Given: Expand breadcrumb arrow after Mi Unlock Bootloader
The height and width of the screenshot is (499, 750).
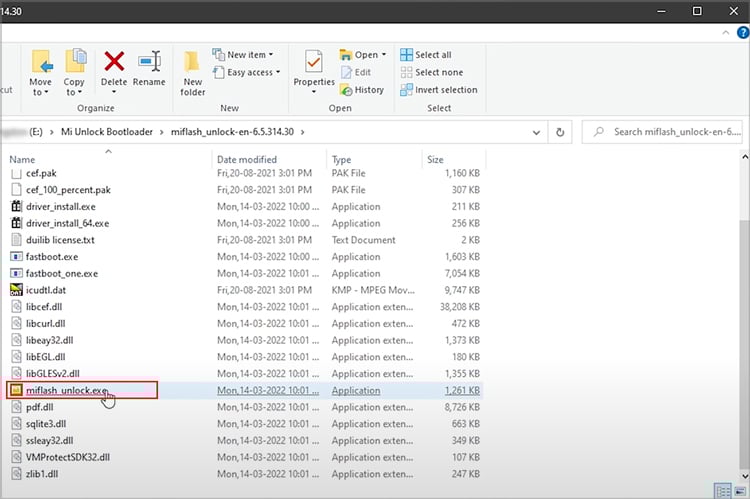Looking at the screenshot, I should tap(162, 132).
